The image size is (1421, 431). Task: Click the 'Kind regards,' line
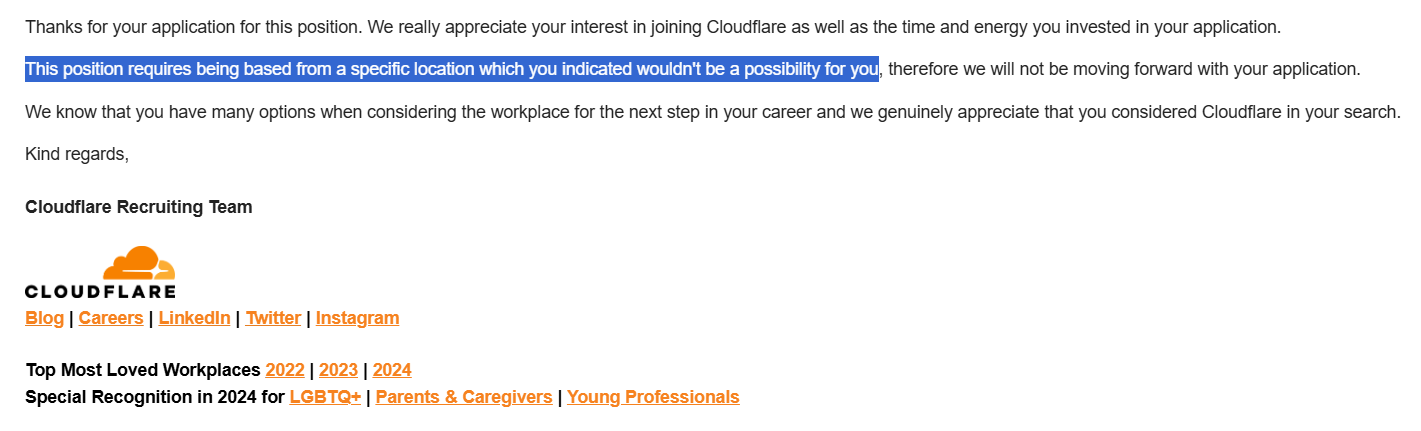77,155
